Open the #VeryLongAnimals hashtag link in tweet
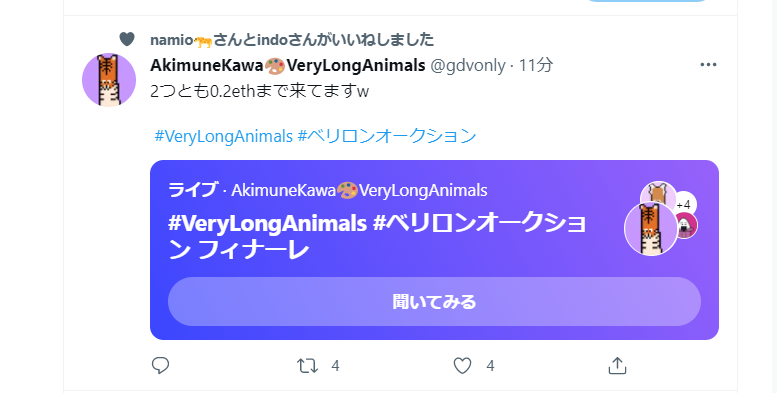 point(223,136)
